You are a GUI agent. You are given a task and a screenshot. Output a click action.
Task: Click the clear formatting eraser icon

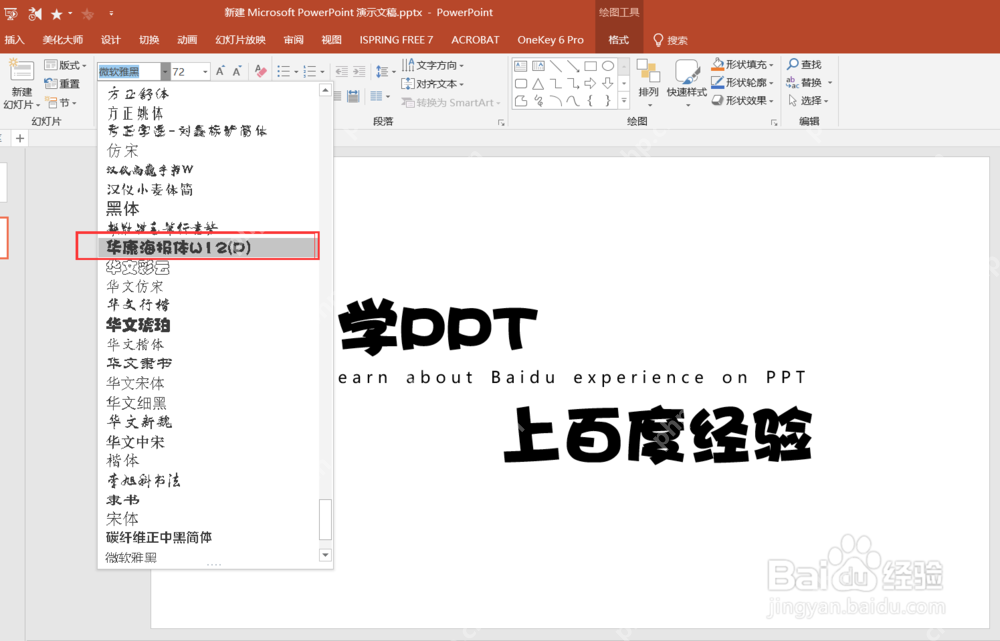coord(260,71)
